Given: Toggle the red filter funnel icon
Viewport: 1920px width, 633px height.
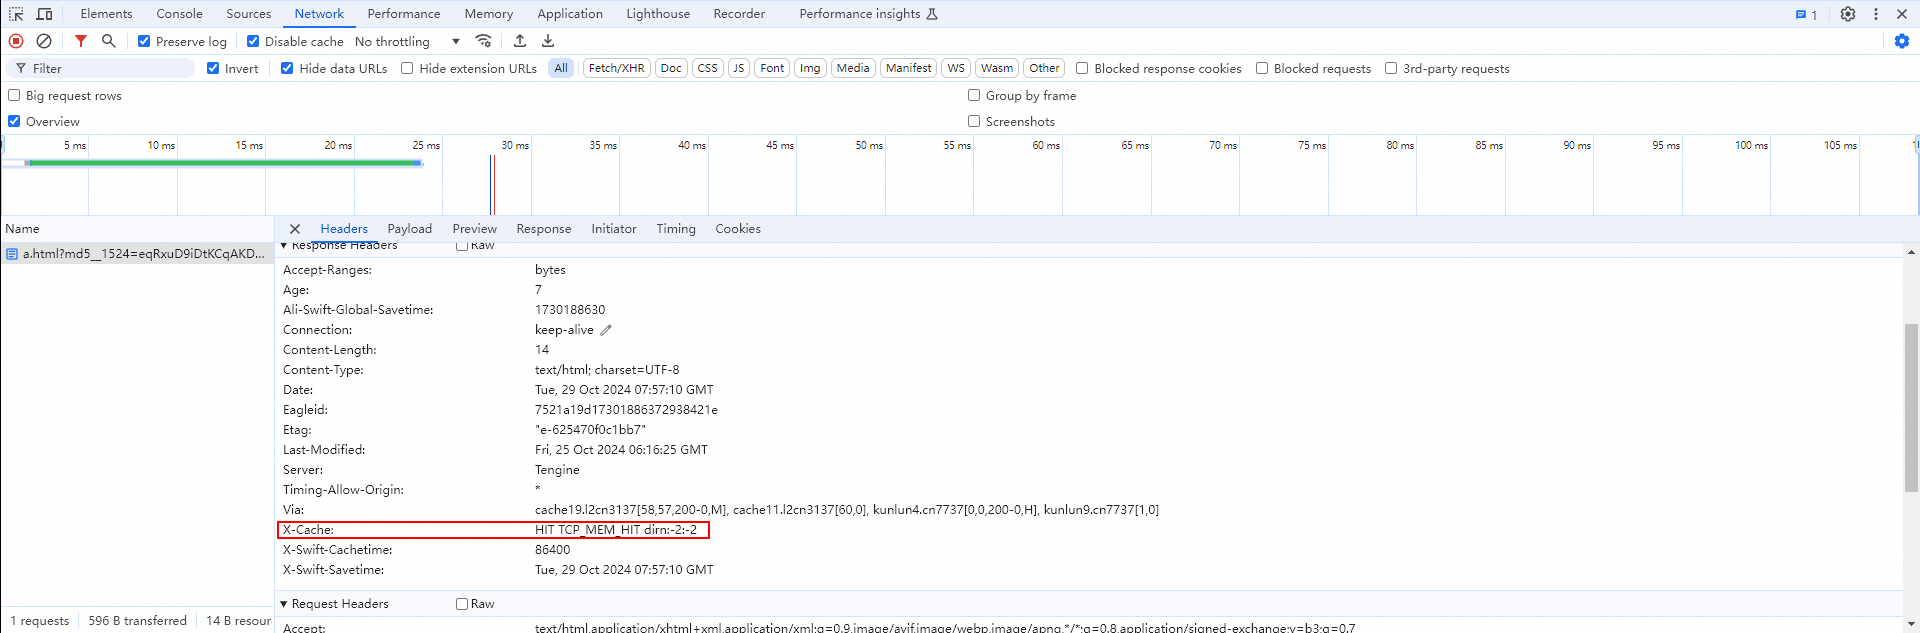Looking at the screenshot, I should point(81,41).
